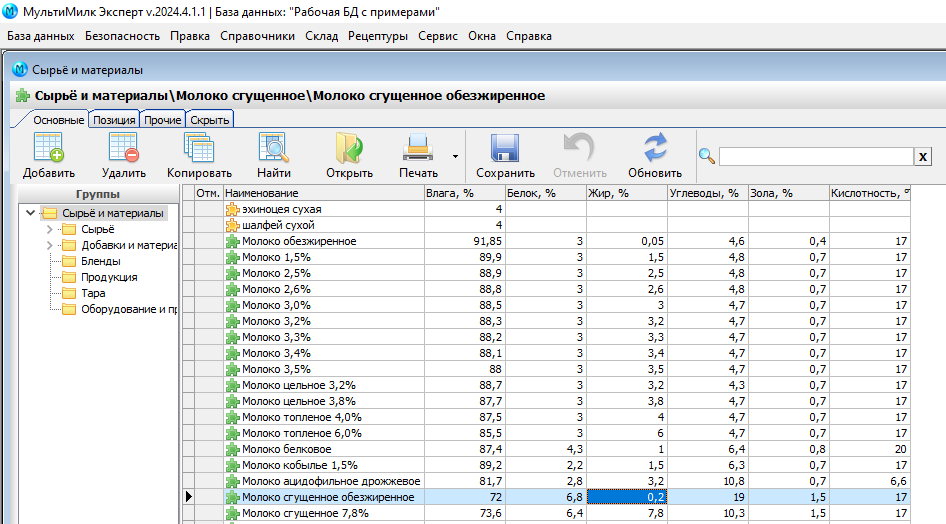This screenshot has width=946, height=524.
Task: Expand the Добавки и материалы tree group
Action: [49, 246]
